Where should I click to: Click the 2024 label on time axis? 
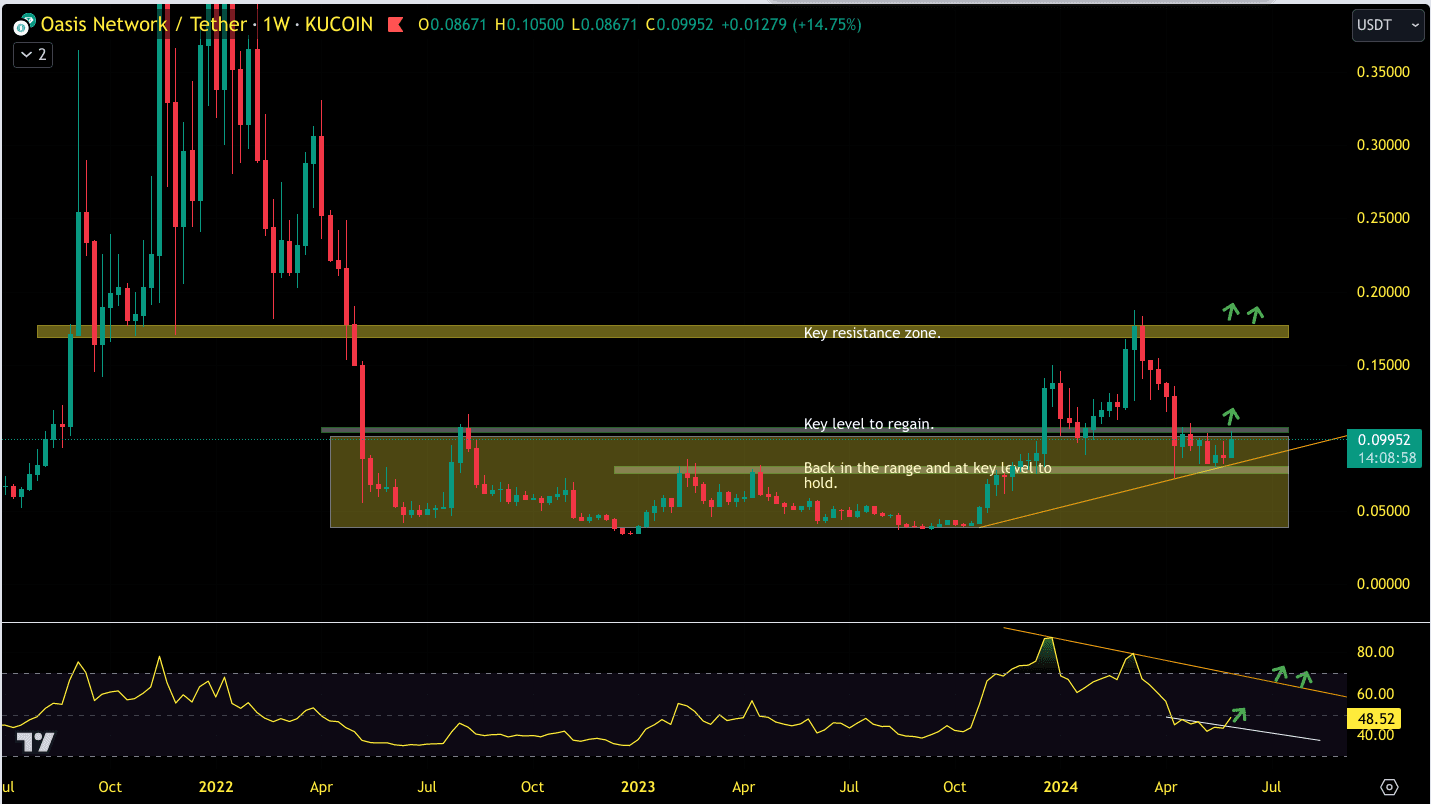pos(1060,787)
